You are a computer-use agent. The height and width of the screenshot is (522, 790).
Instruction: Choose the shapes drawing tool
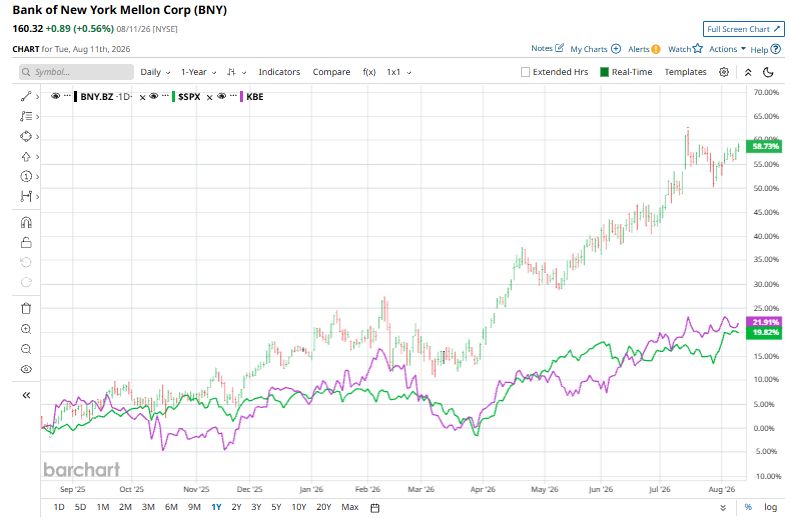click(x=26, y=137)
